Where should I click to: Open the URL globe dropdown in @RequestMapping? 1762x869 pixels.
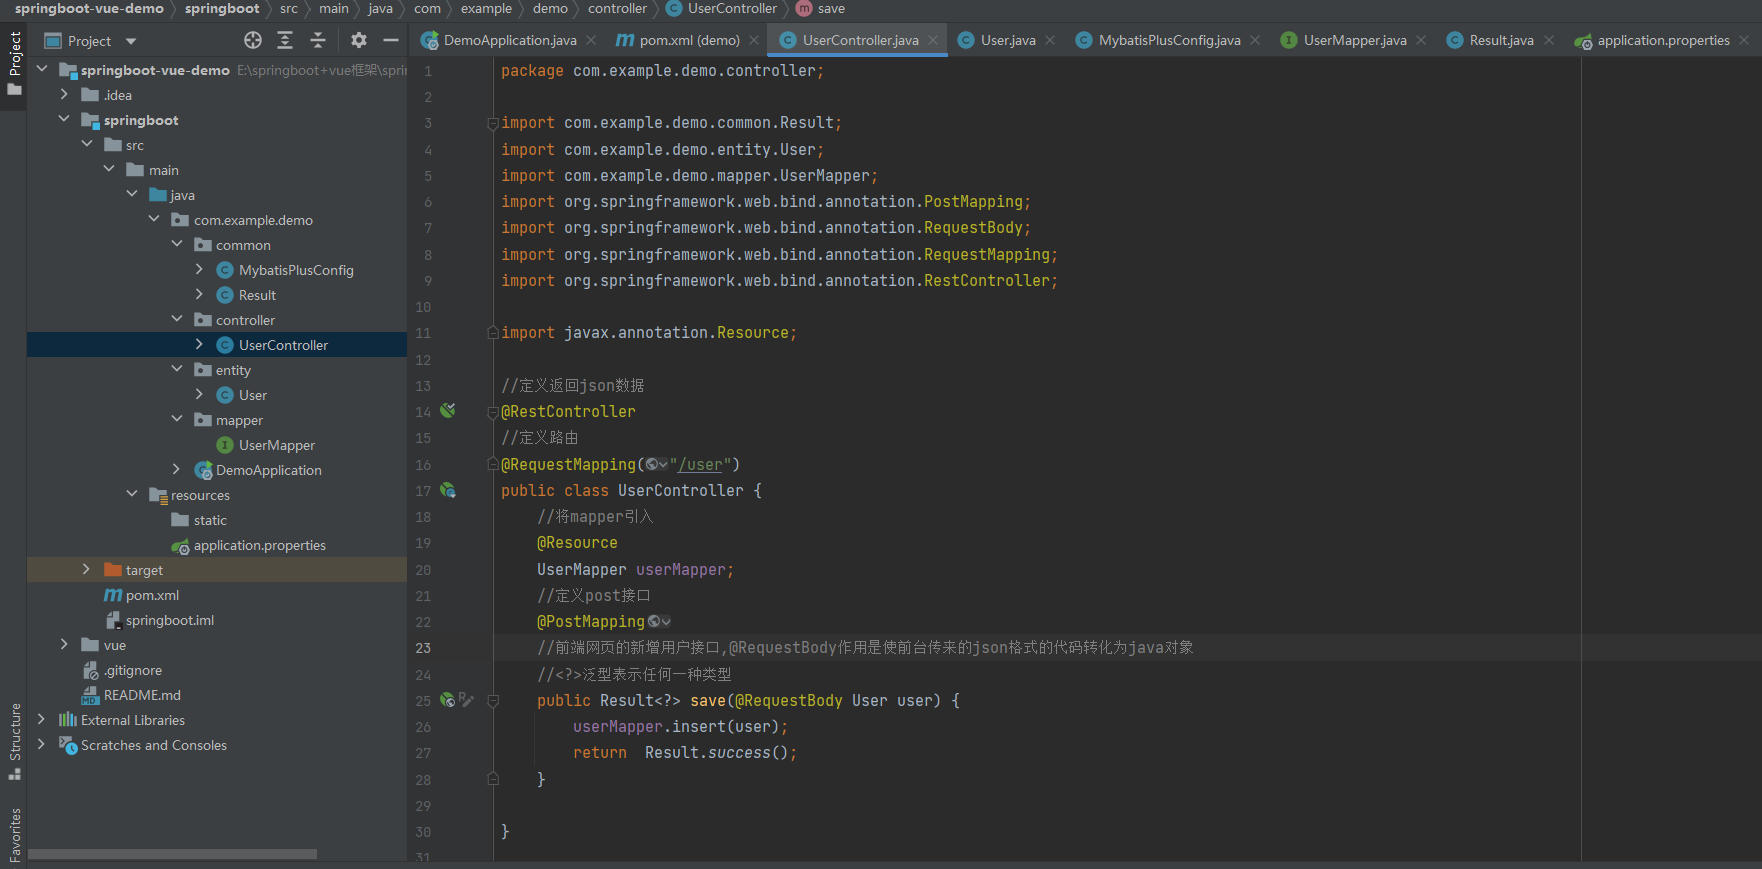click(x=657, y=464)
